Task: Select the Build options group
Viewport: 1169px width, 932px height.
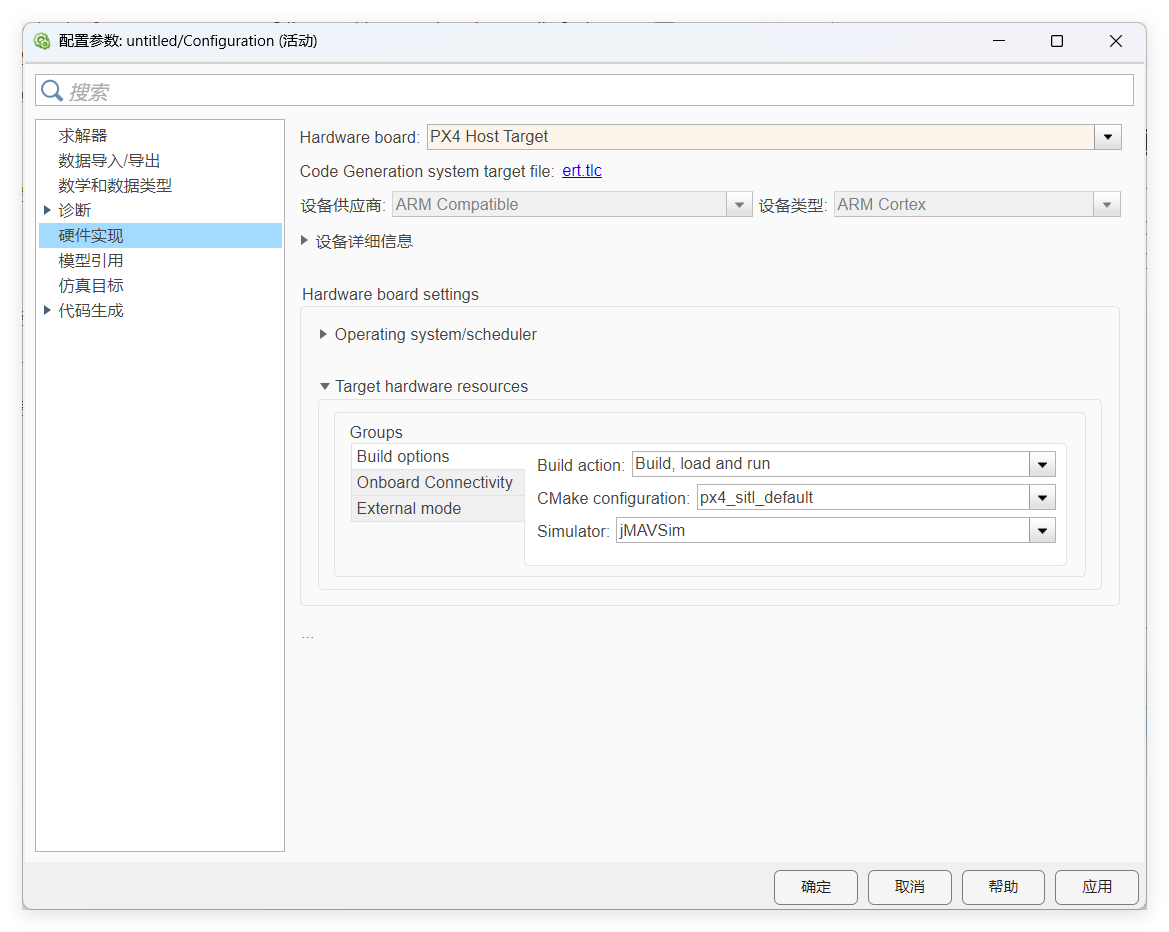Action: (x=403, y=456)
